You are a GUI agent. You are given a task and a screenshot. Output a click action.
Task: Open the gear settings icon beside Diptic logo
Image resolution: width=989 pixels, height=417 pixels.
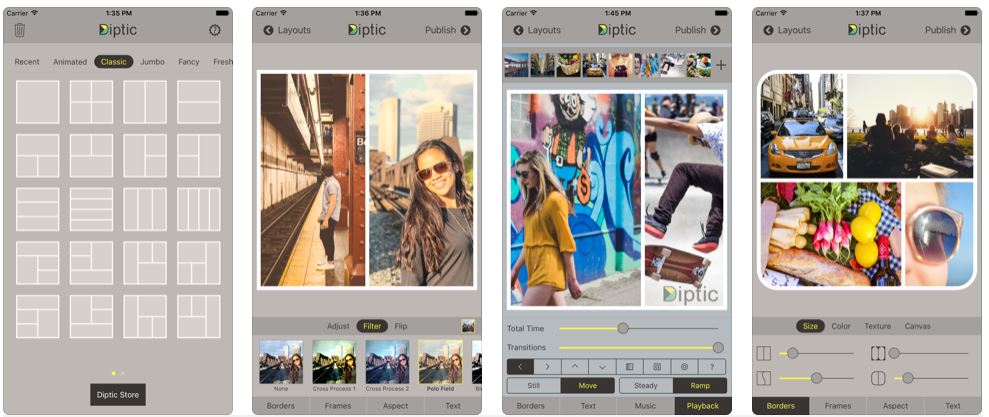(214, 30)
